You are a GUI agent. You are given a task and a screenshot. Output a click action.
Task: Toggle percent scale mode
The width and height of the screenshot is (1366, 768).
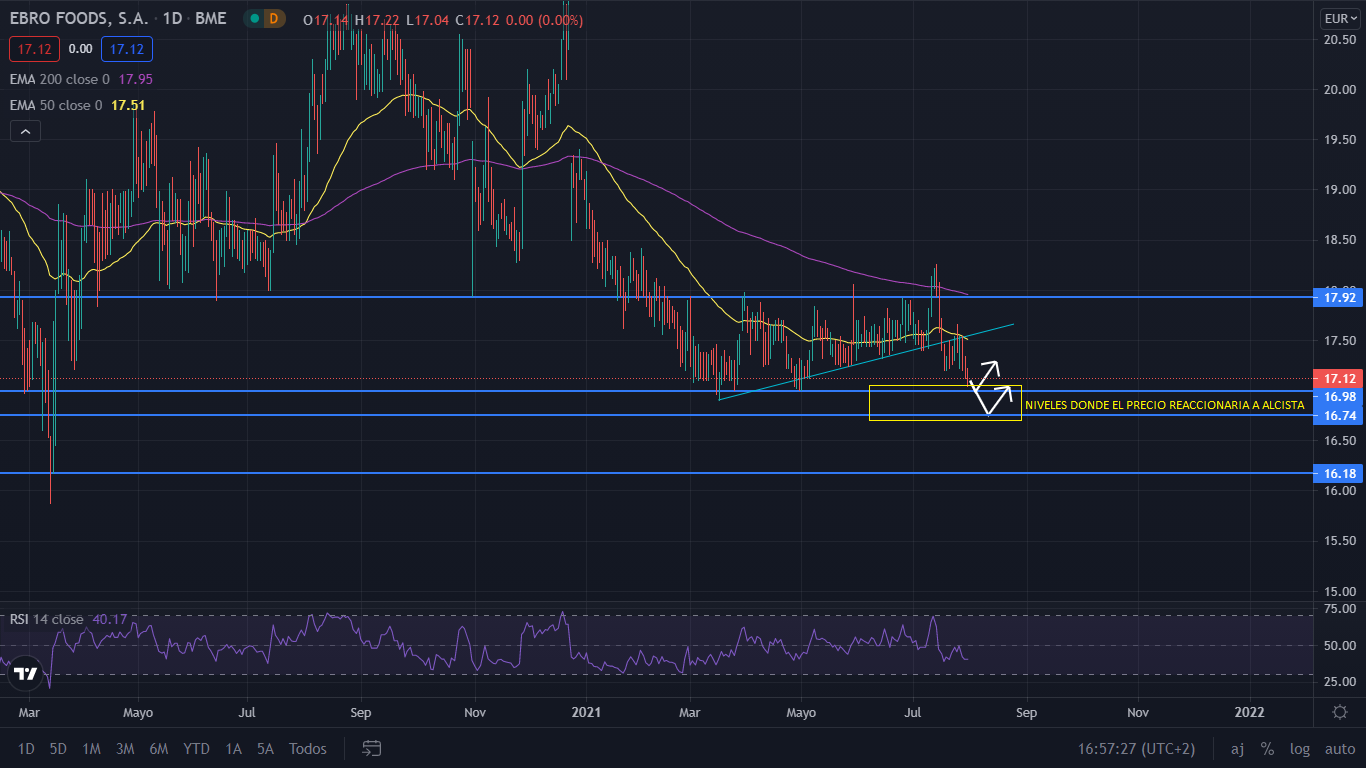pos(1267,748)
